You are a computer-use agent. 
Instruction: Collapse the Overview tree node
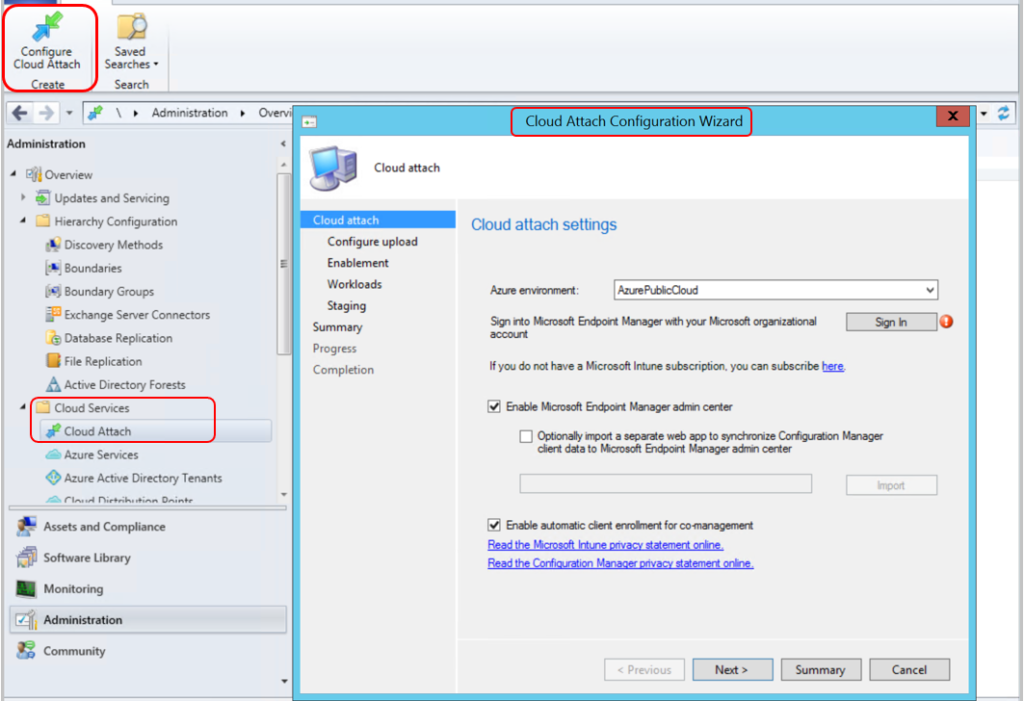pos(14,174)
